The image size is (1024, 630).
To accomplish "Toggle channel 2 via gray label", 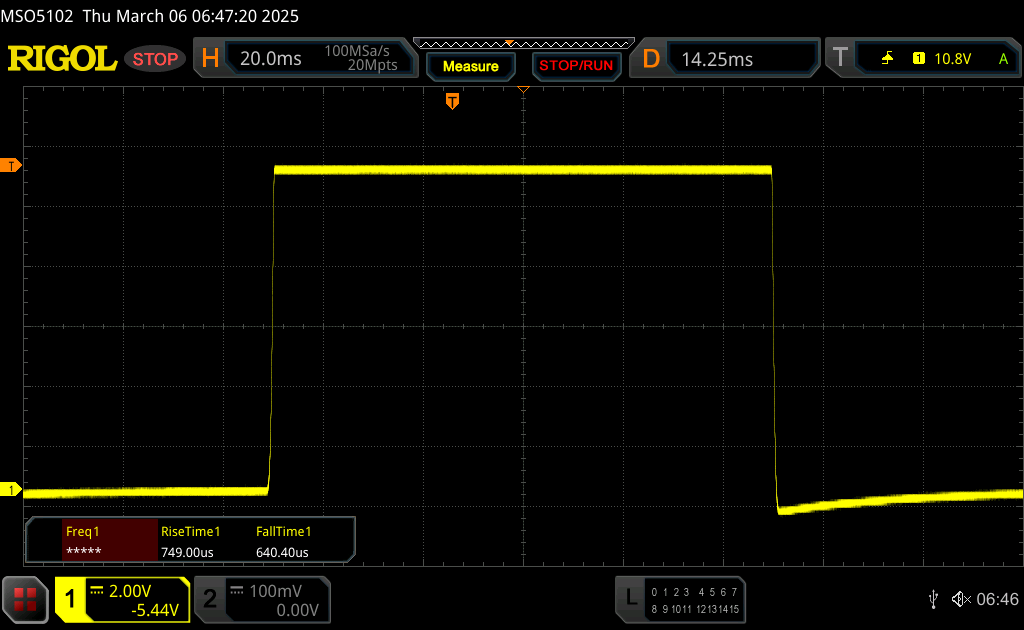I will pos(210,599).
